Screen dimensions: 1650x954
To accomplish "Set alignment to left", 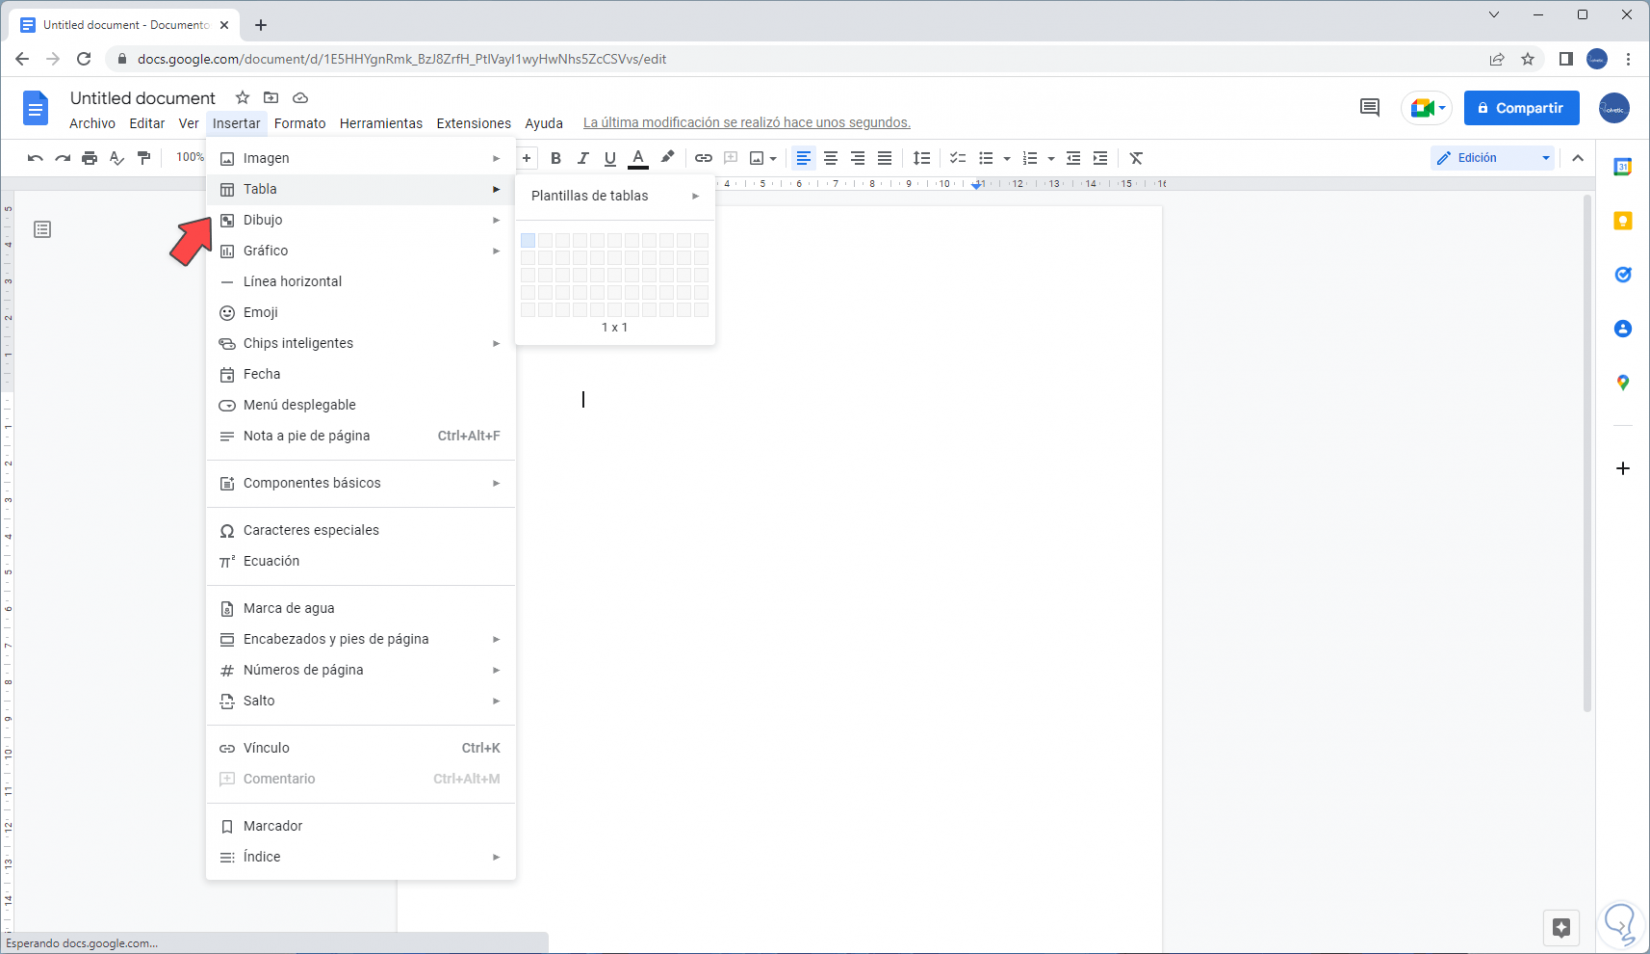I will (803, 158).
